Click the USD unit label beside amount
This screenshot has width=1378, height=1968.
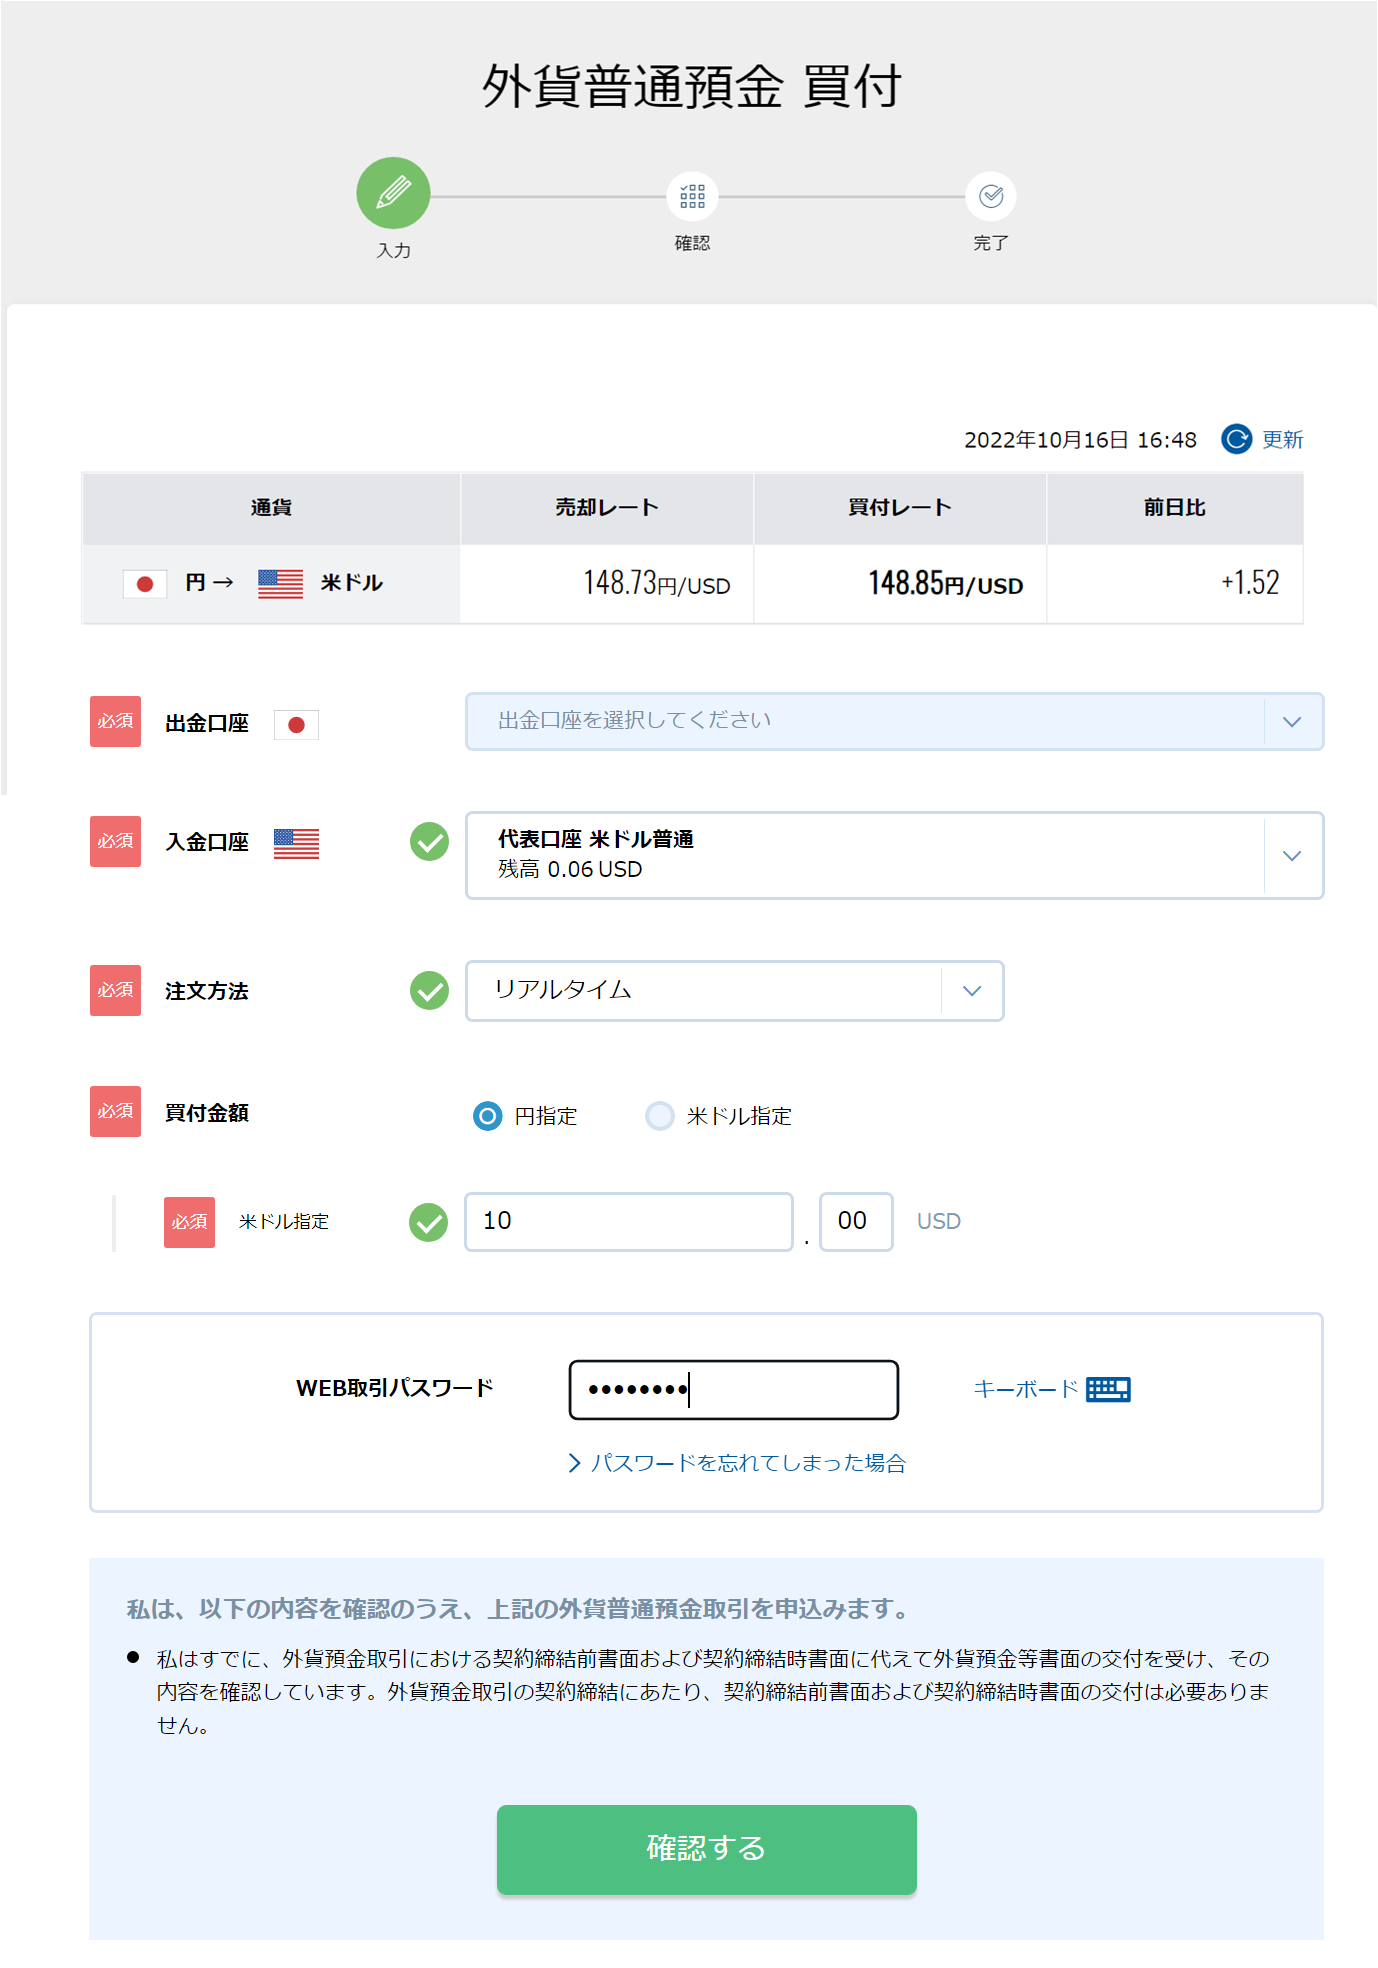[939, 1221]
